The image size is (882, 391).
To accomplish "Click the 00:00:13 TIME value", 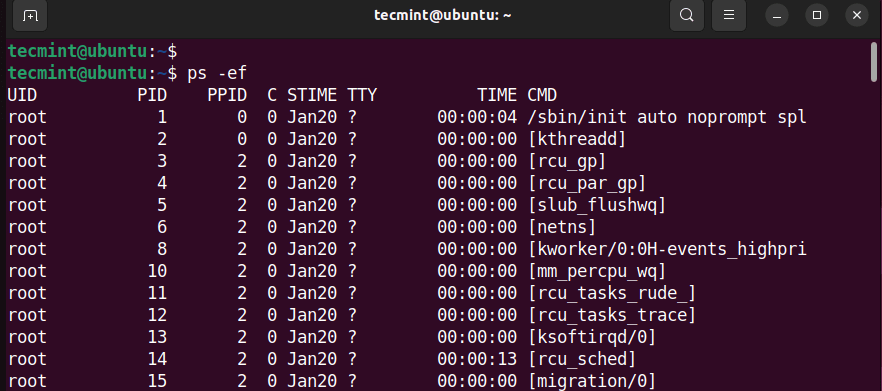I will (477, 358).
